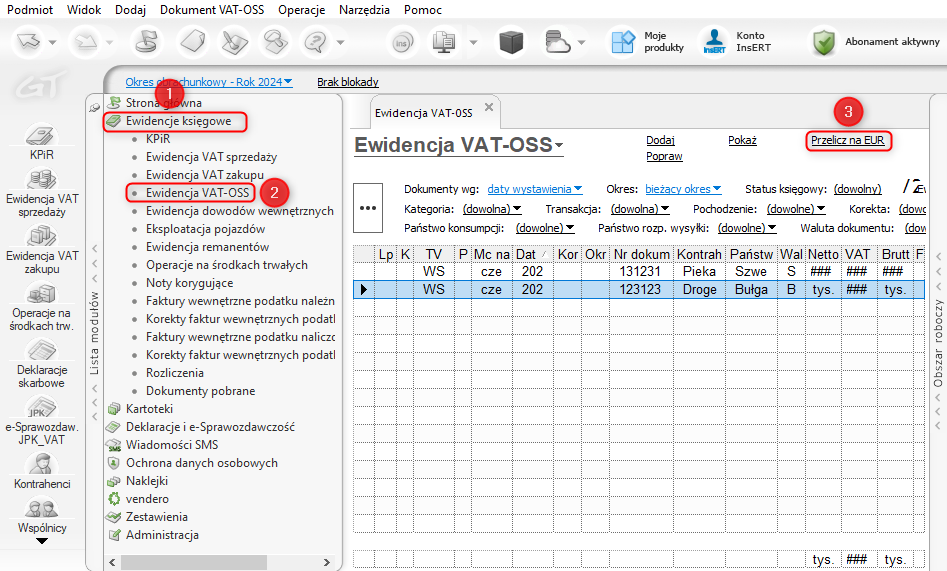Open the Transakcja (dowolna) dropdown

(x=640, y=209)
